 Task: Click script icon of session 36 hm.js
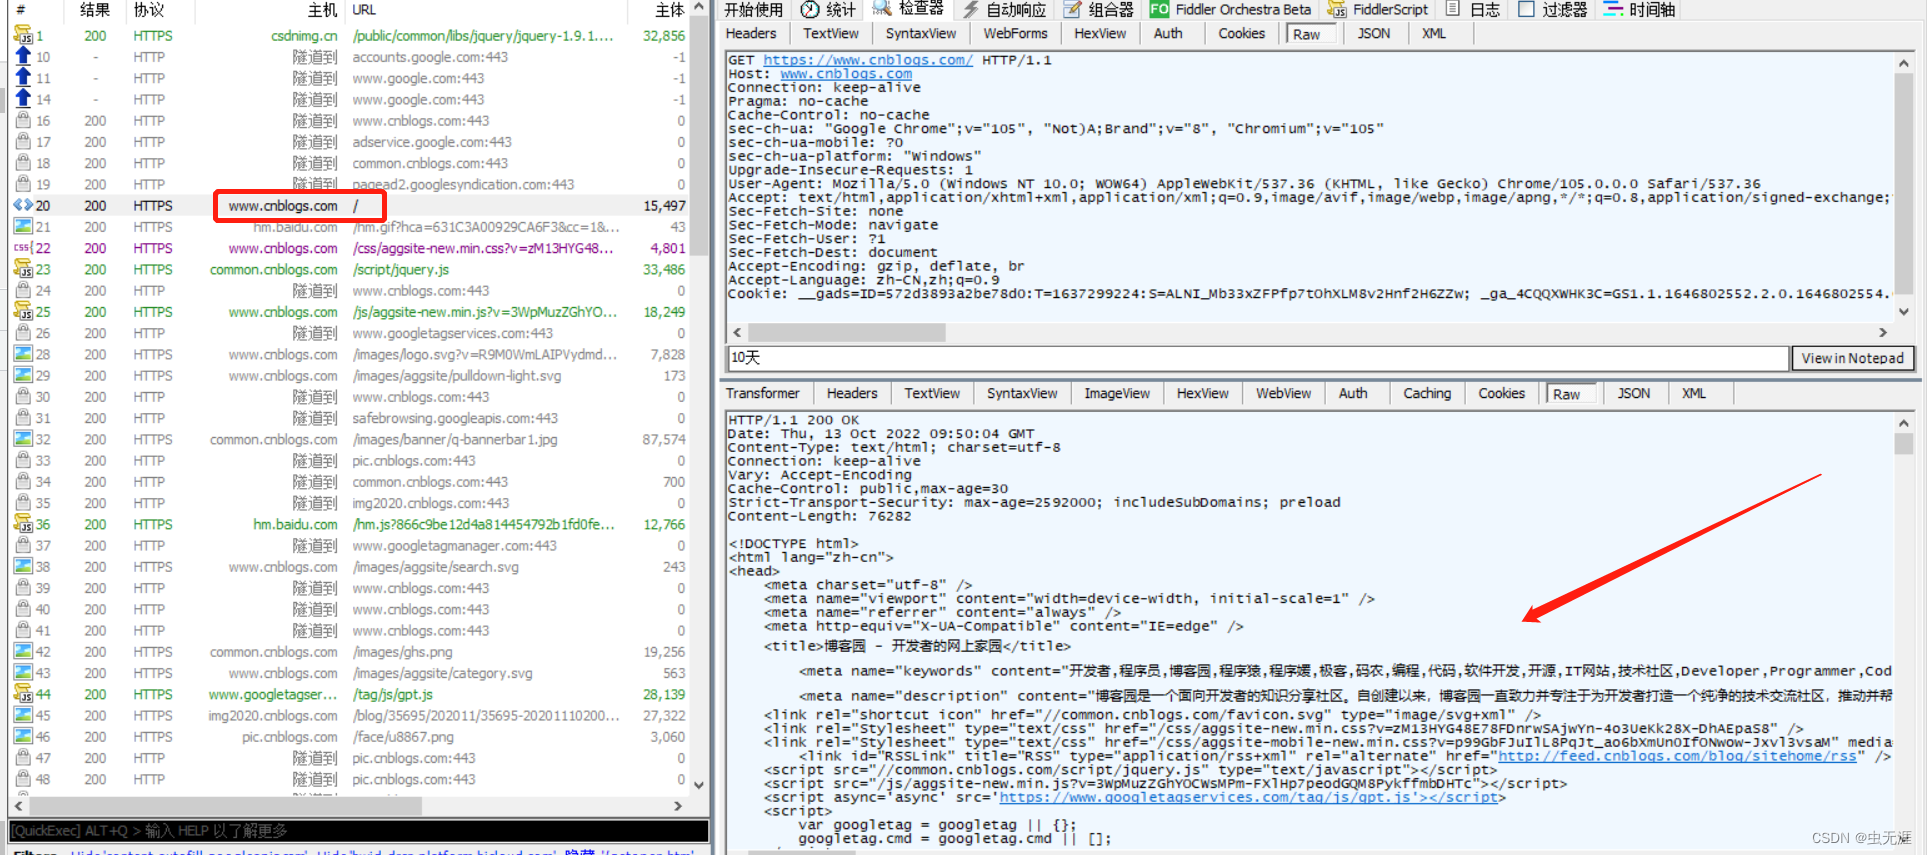click(23, 524)
